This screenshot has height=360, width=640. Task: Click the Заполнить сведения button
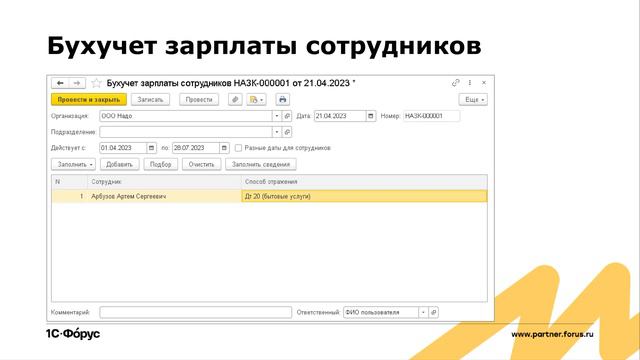coord(261,164)
